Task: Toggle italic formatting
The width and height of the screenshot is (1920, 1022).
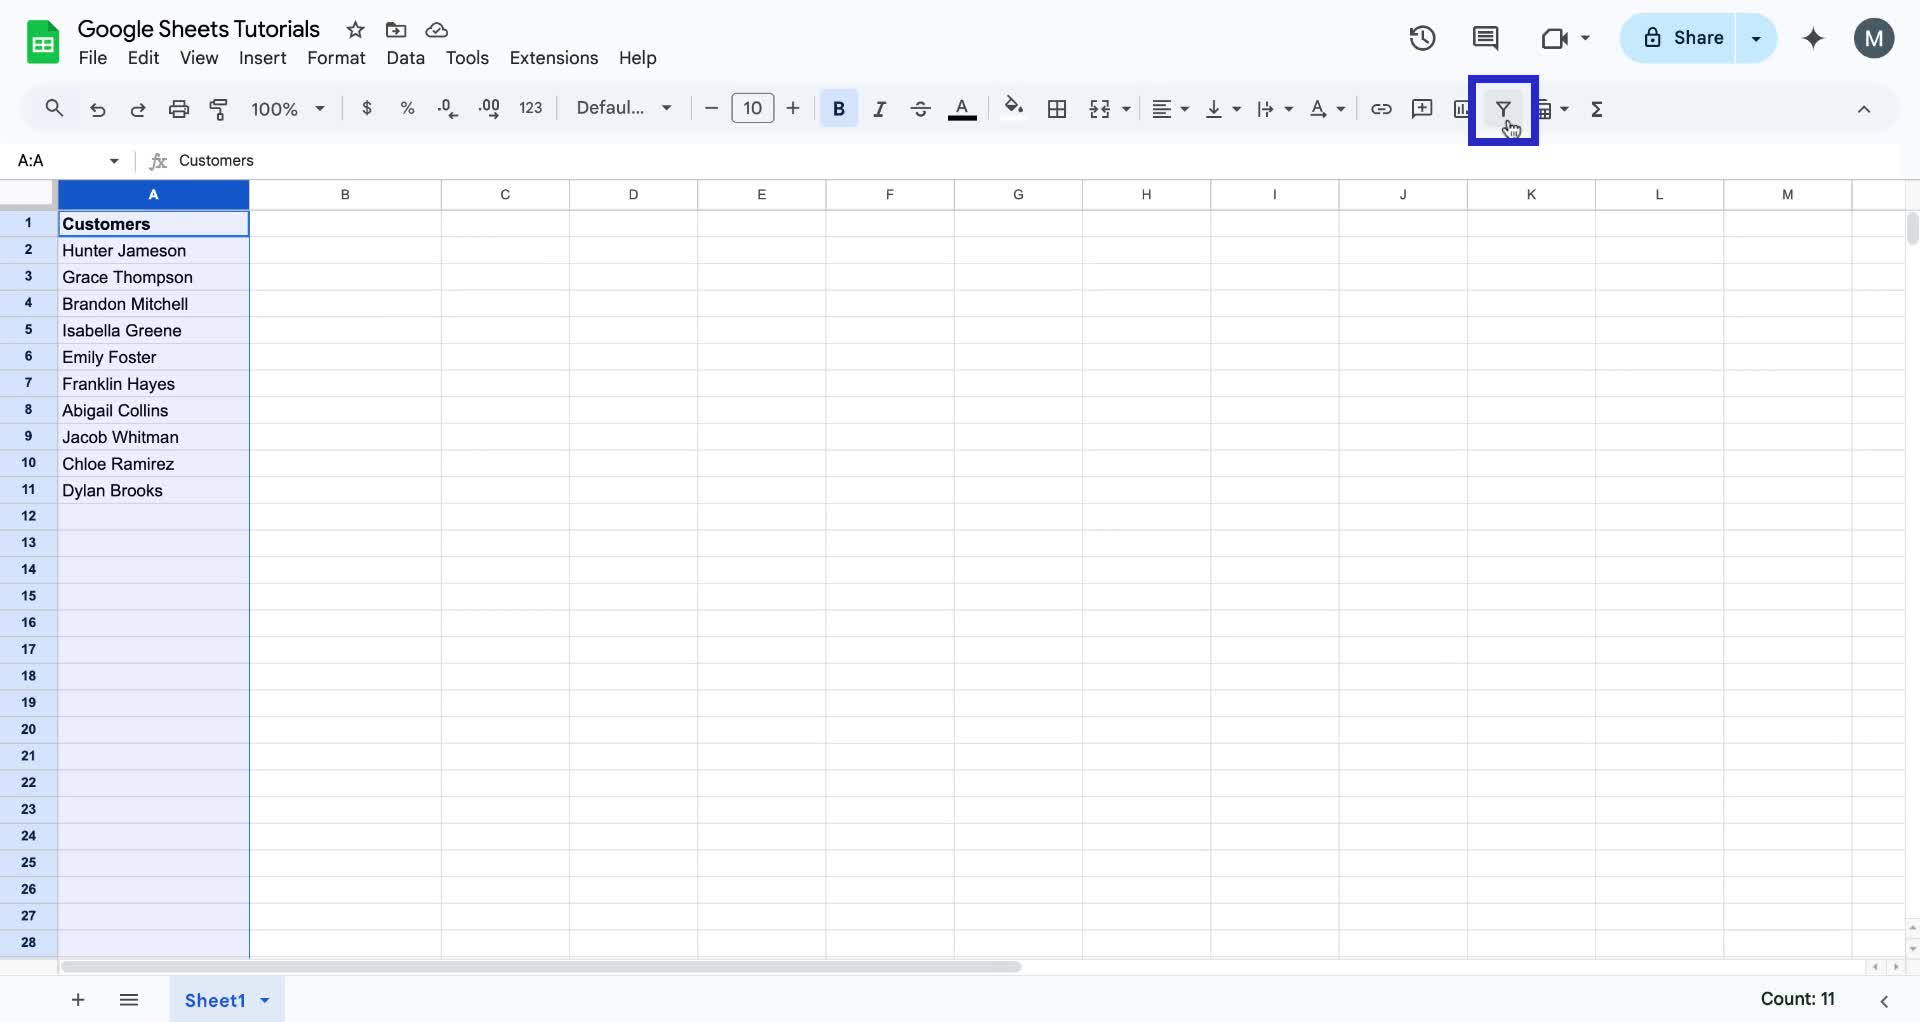Action: pyautogui.click(x=879, y=108)
